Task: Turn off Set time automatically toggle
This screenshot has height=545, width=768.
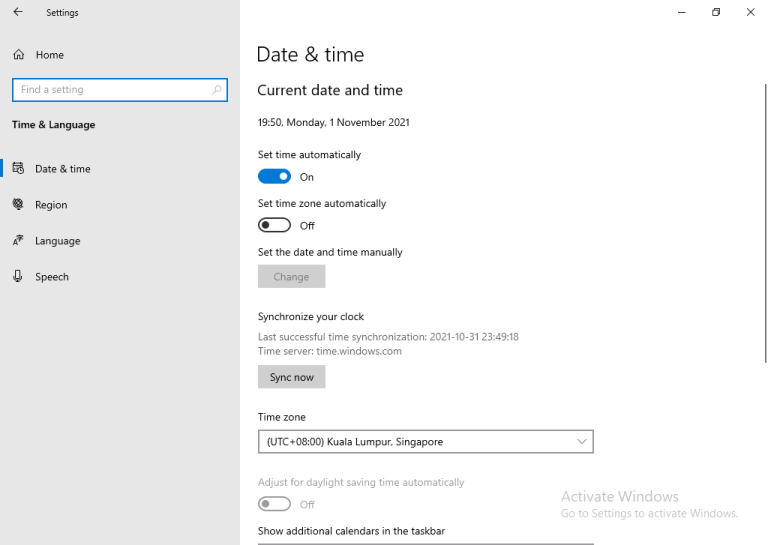Action: point(274,177)
